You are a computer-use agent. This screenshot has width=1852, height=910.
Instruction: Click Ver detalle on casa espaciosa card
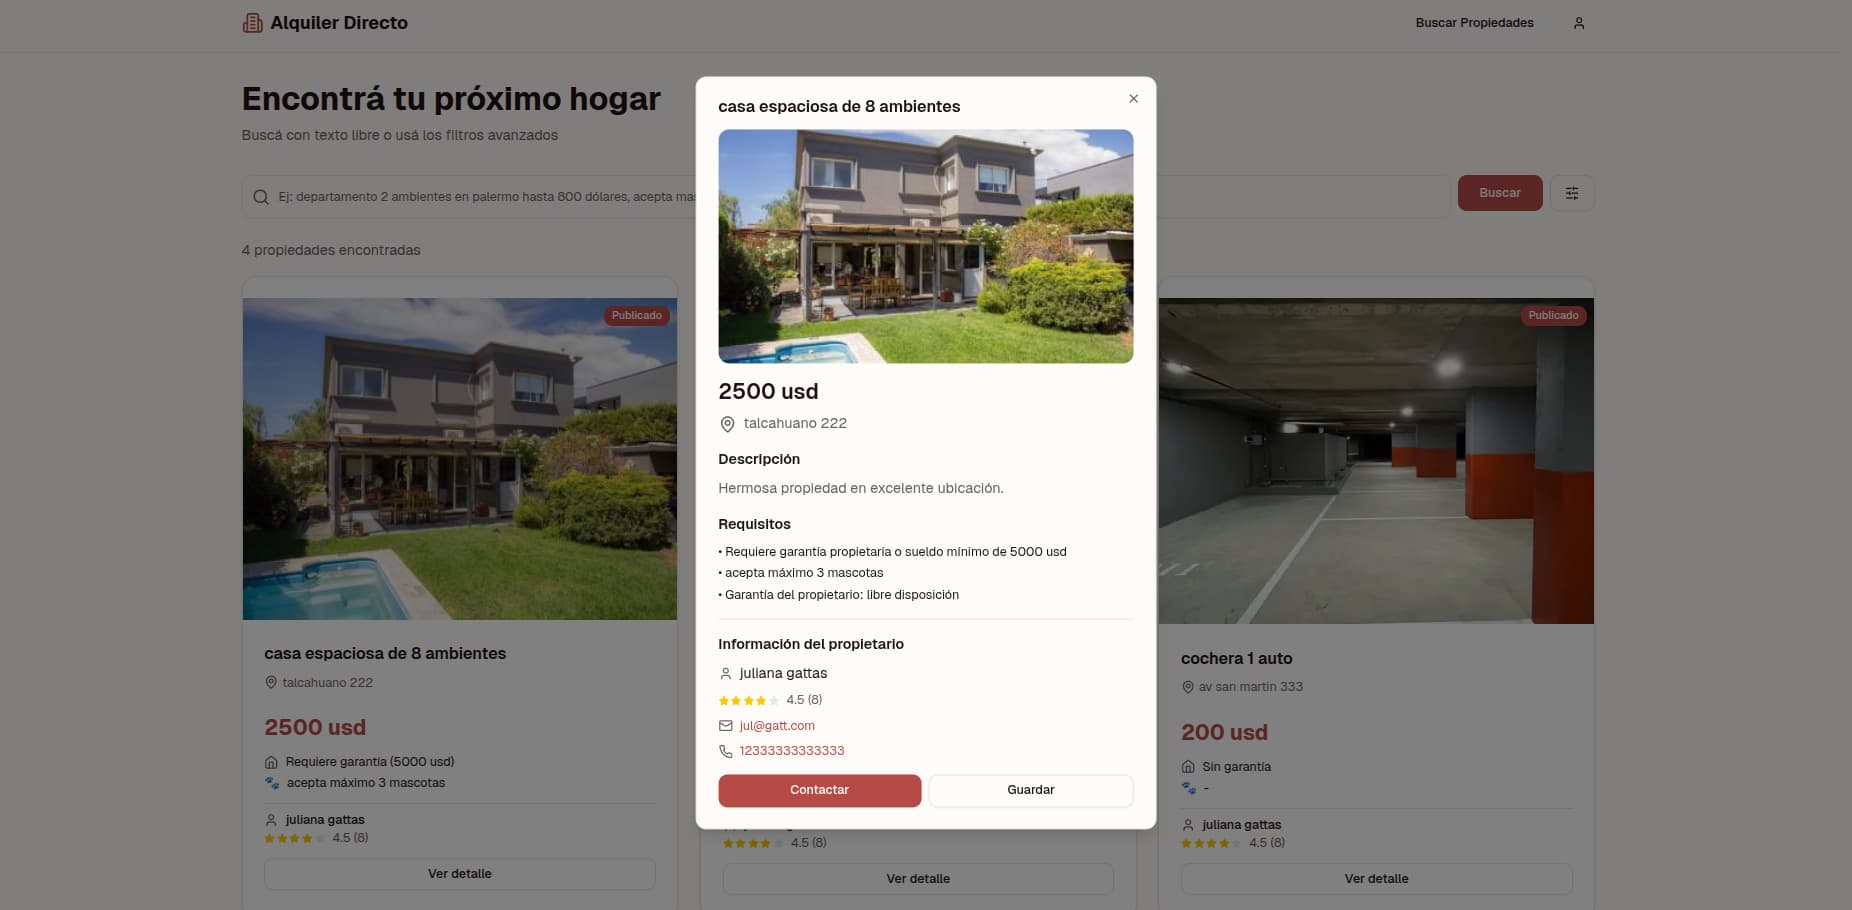(459, 874)
